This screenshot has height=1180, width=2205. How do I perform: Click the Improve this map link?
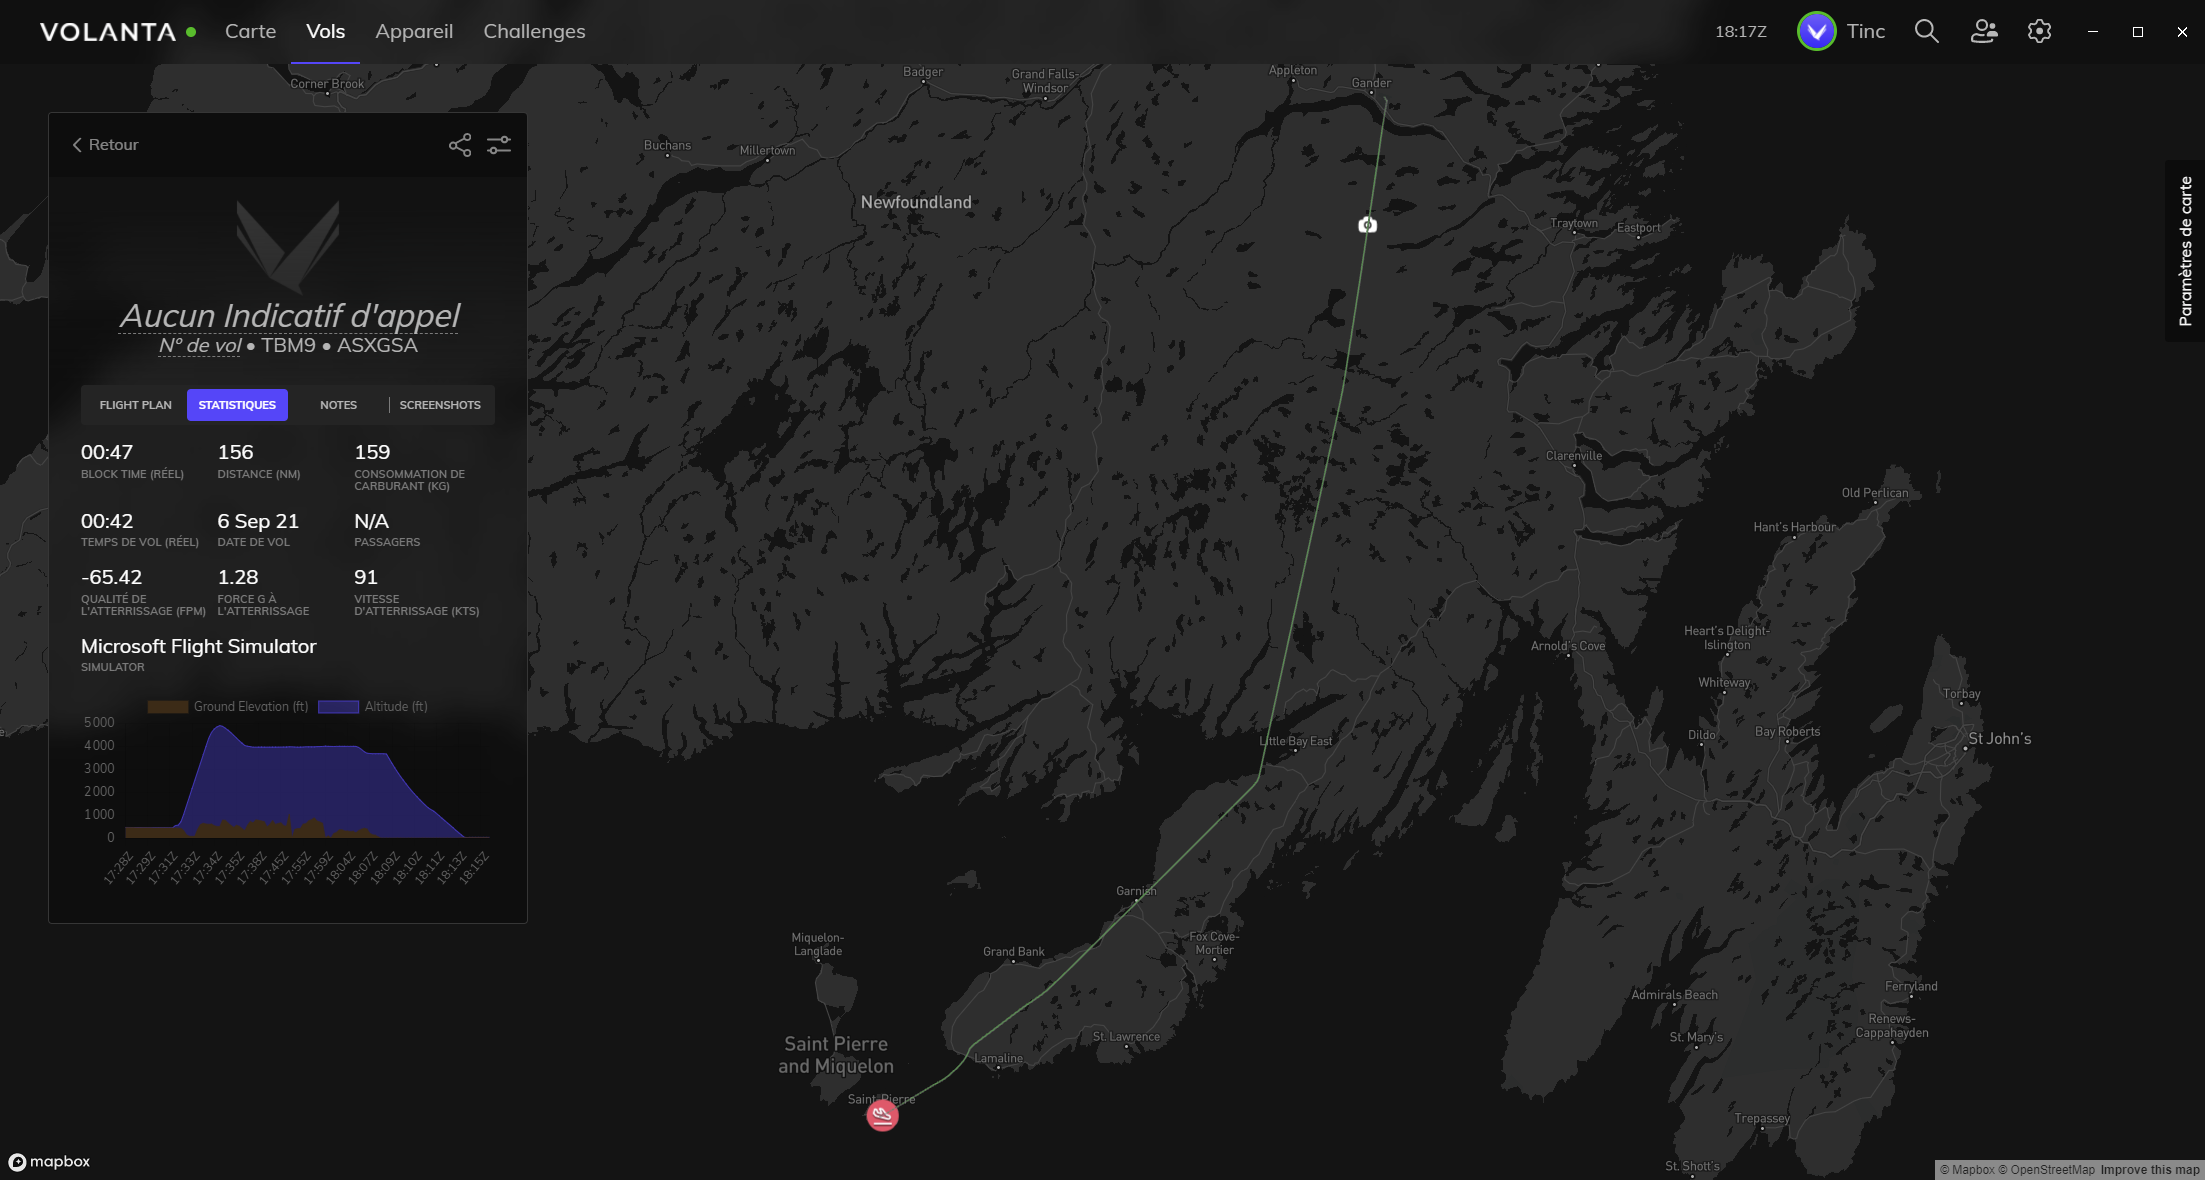coord(2149,1170)
